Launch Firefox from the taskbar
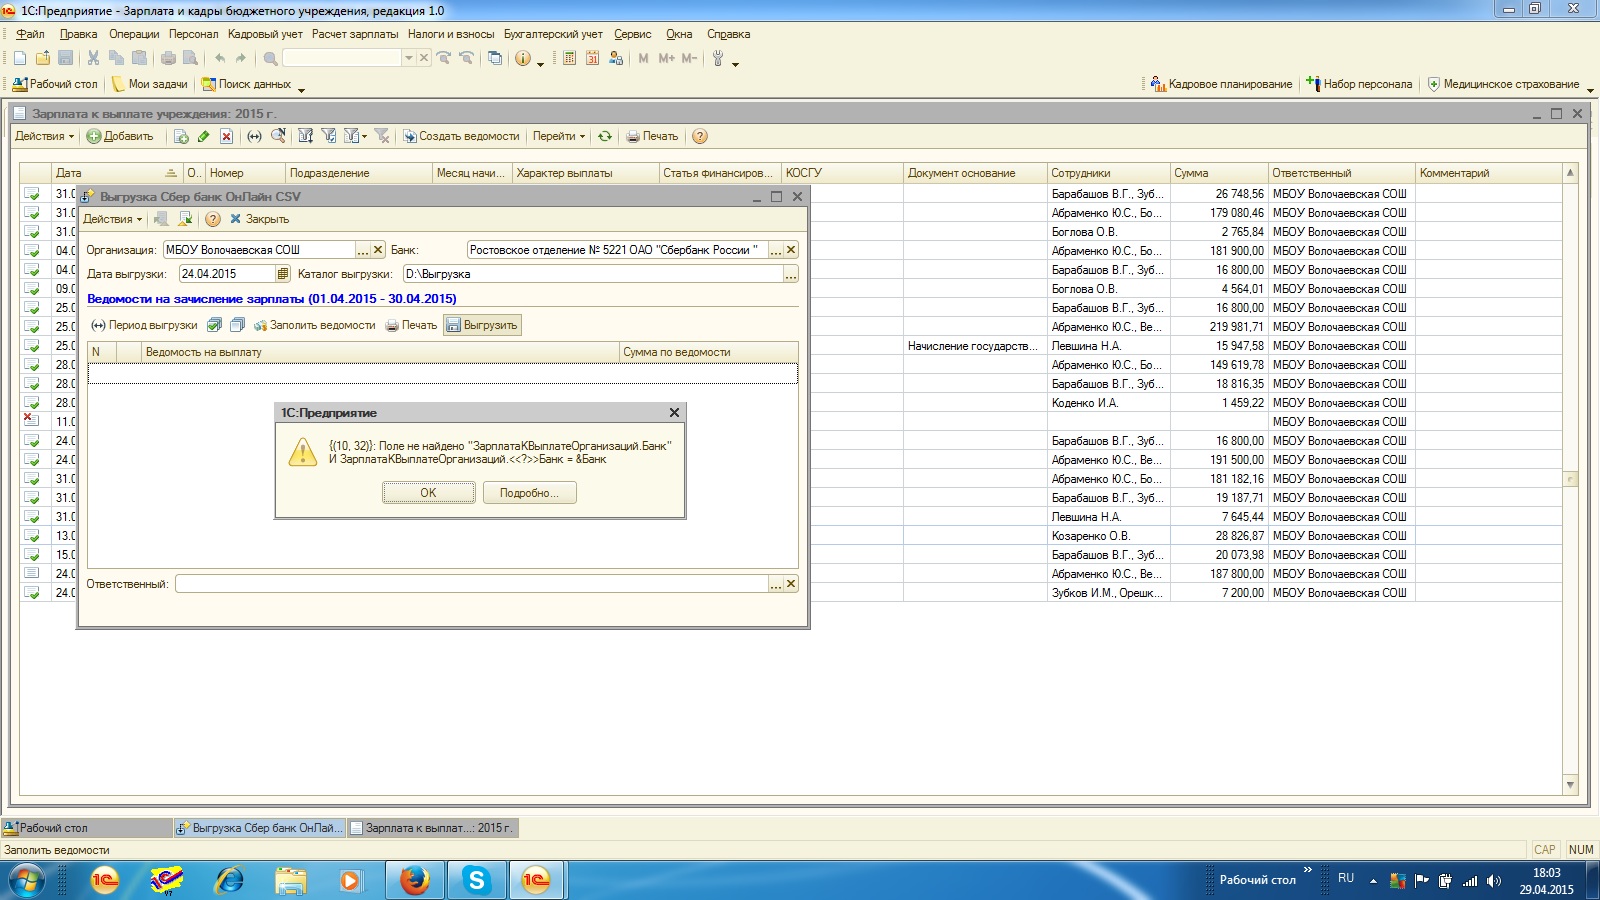Viewport: 1600px width, 900px height. pyautogui.click(x=414, y=880)
